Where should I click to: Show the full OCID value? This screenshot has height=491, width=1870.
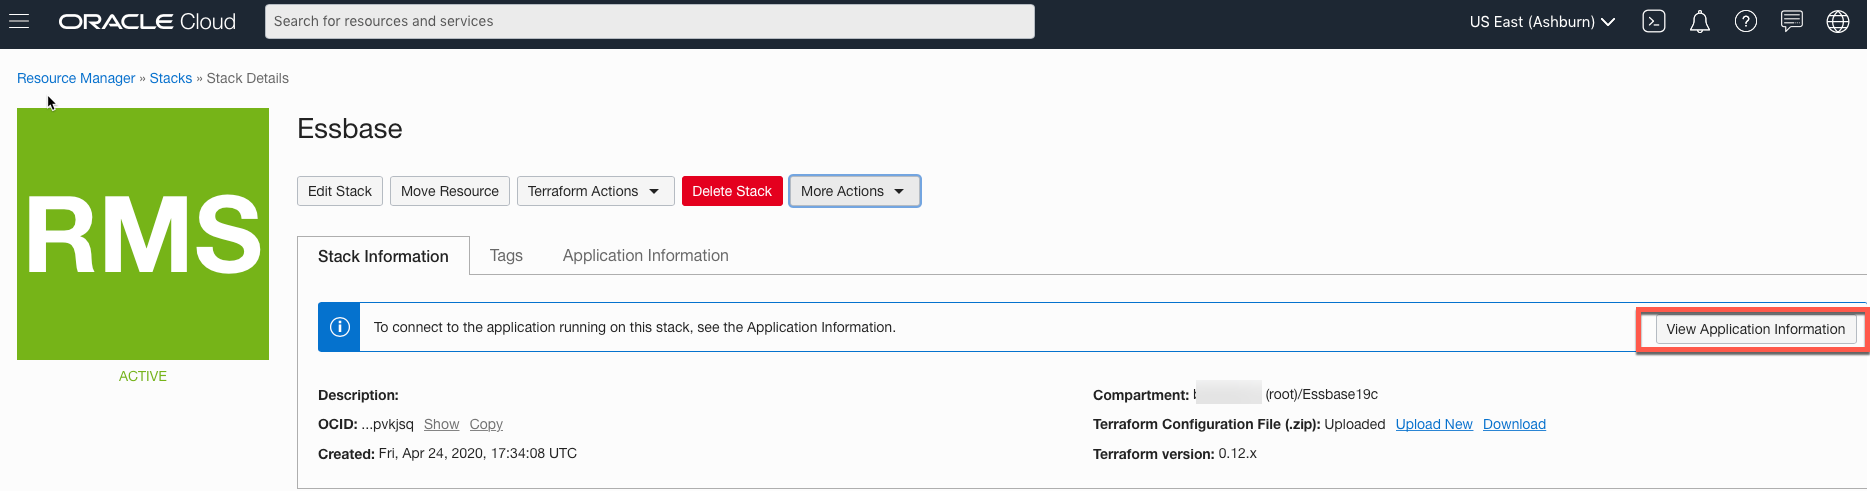click(441, 424)
